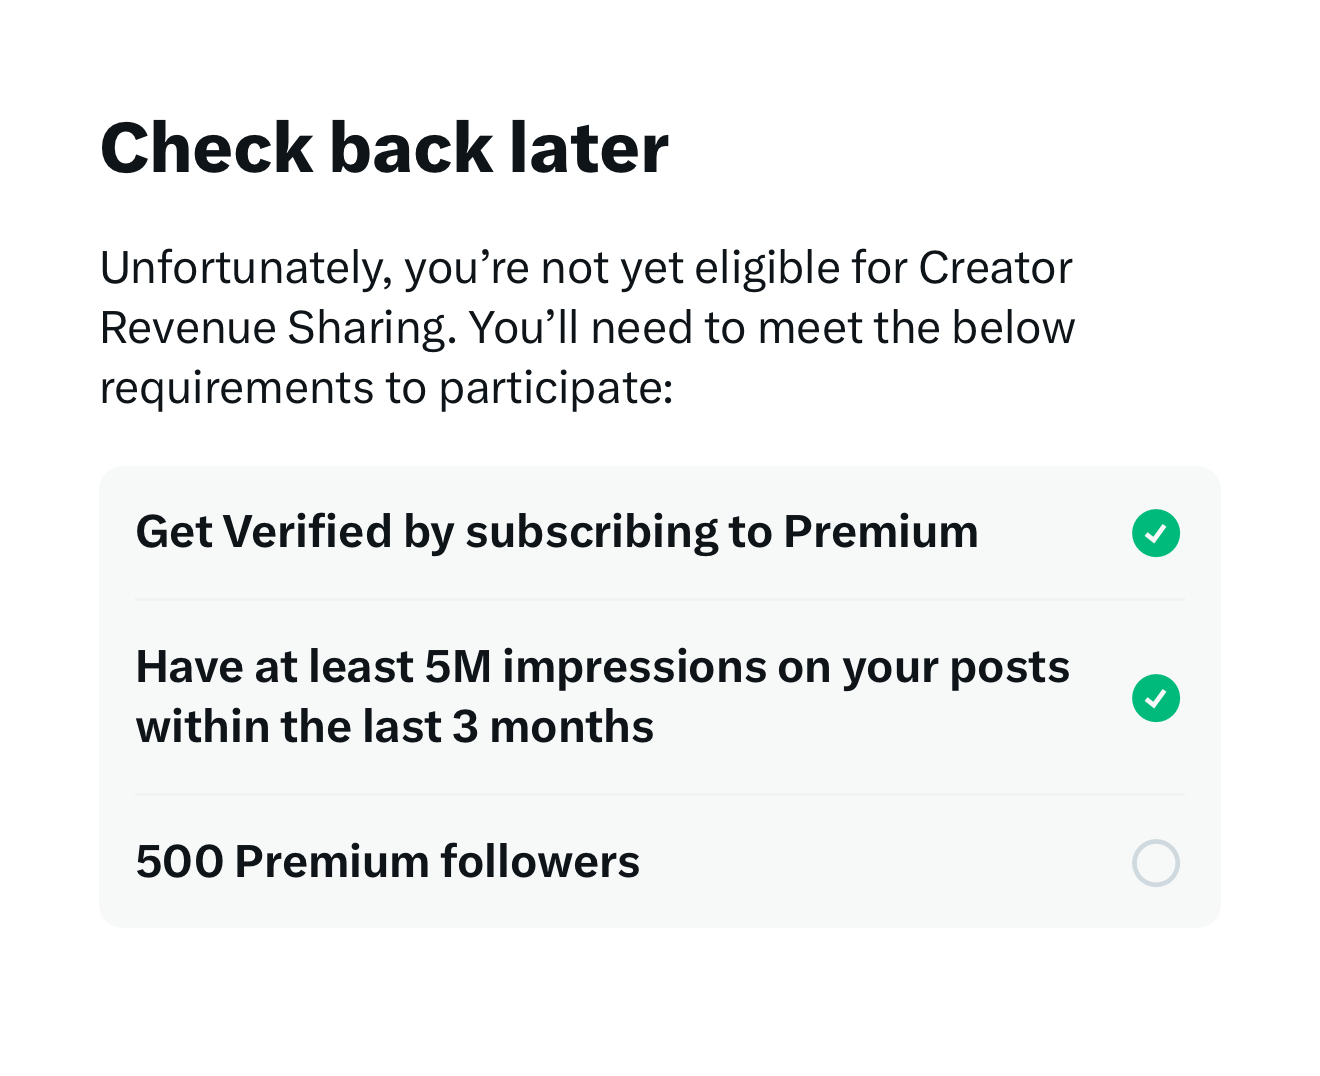Click the word Verified in the first row
Screen dimensions: 1320x1076
click(x=308, y=532)
